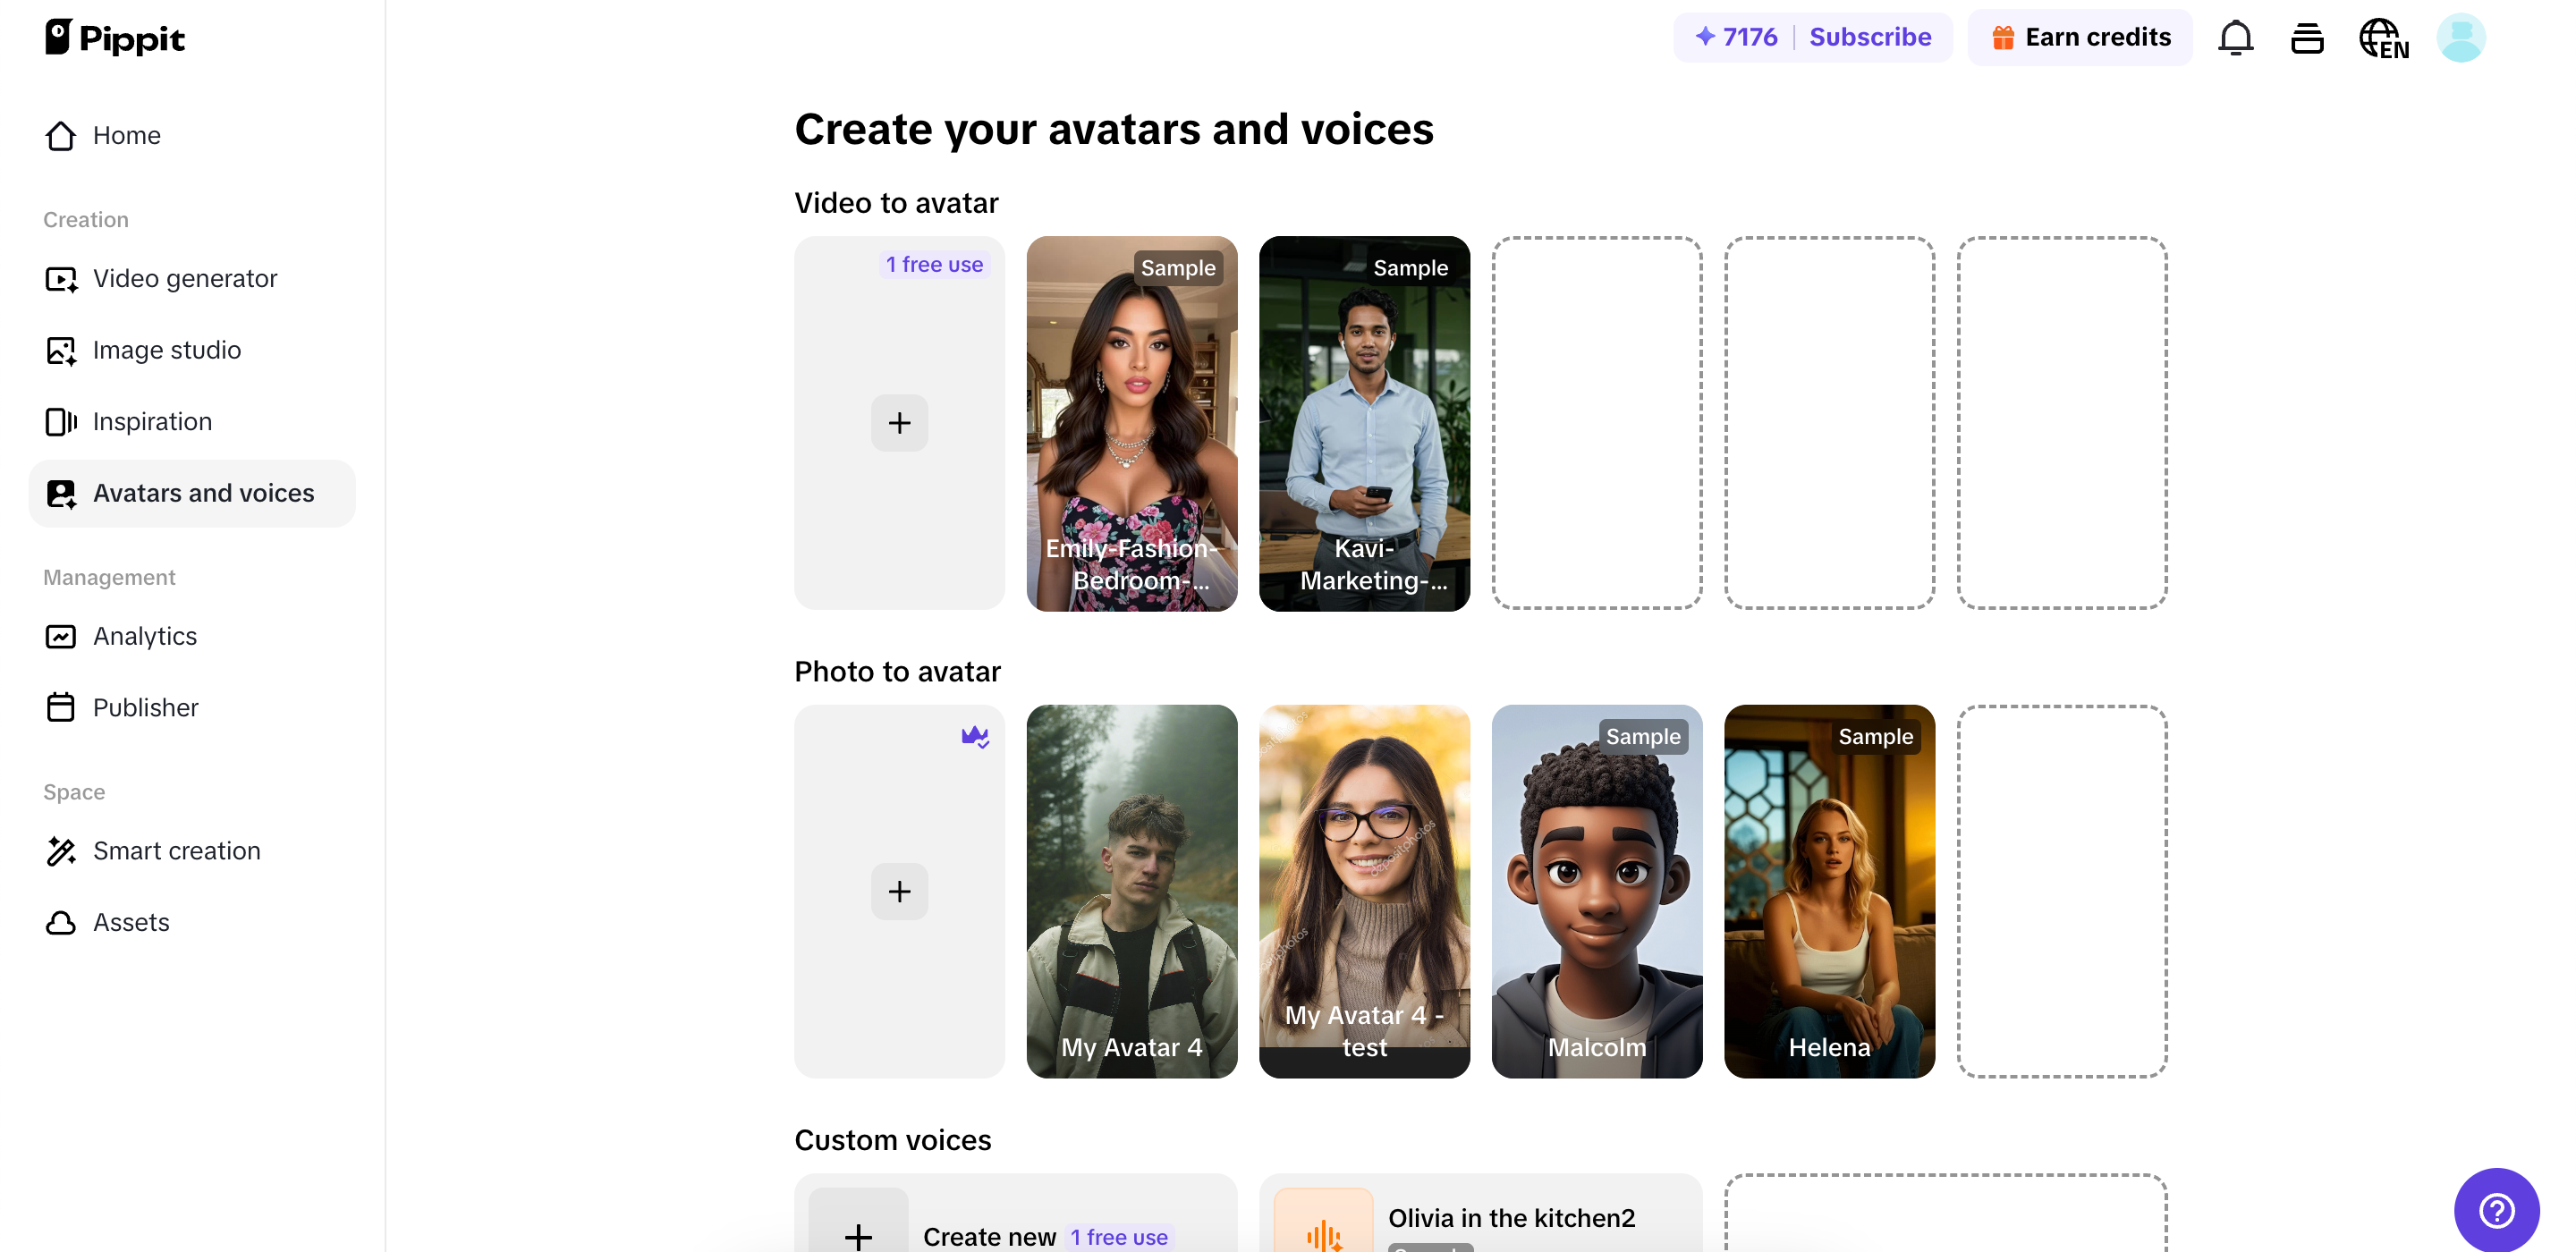This screenshot has width=2576, height=1252.
Task: Open the notifications bell
Action: (2235, 37)
